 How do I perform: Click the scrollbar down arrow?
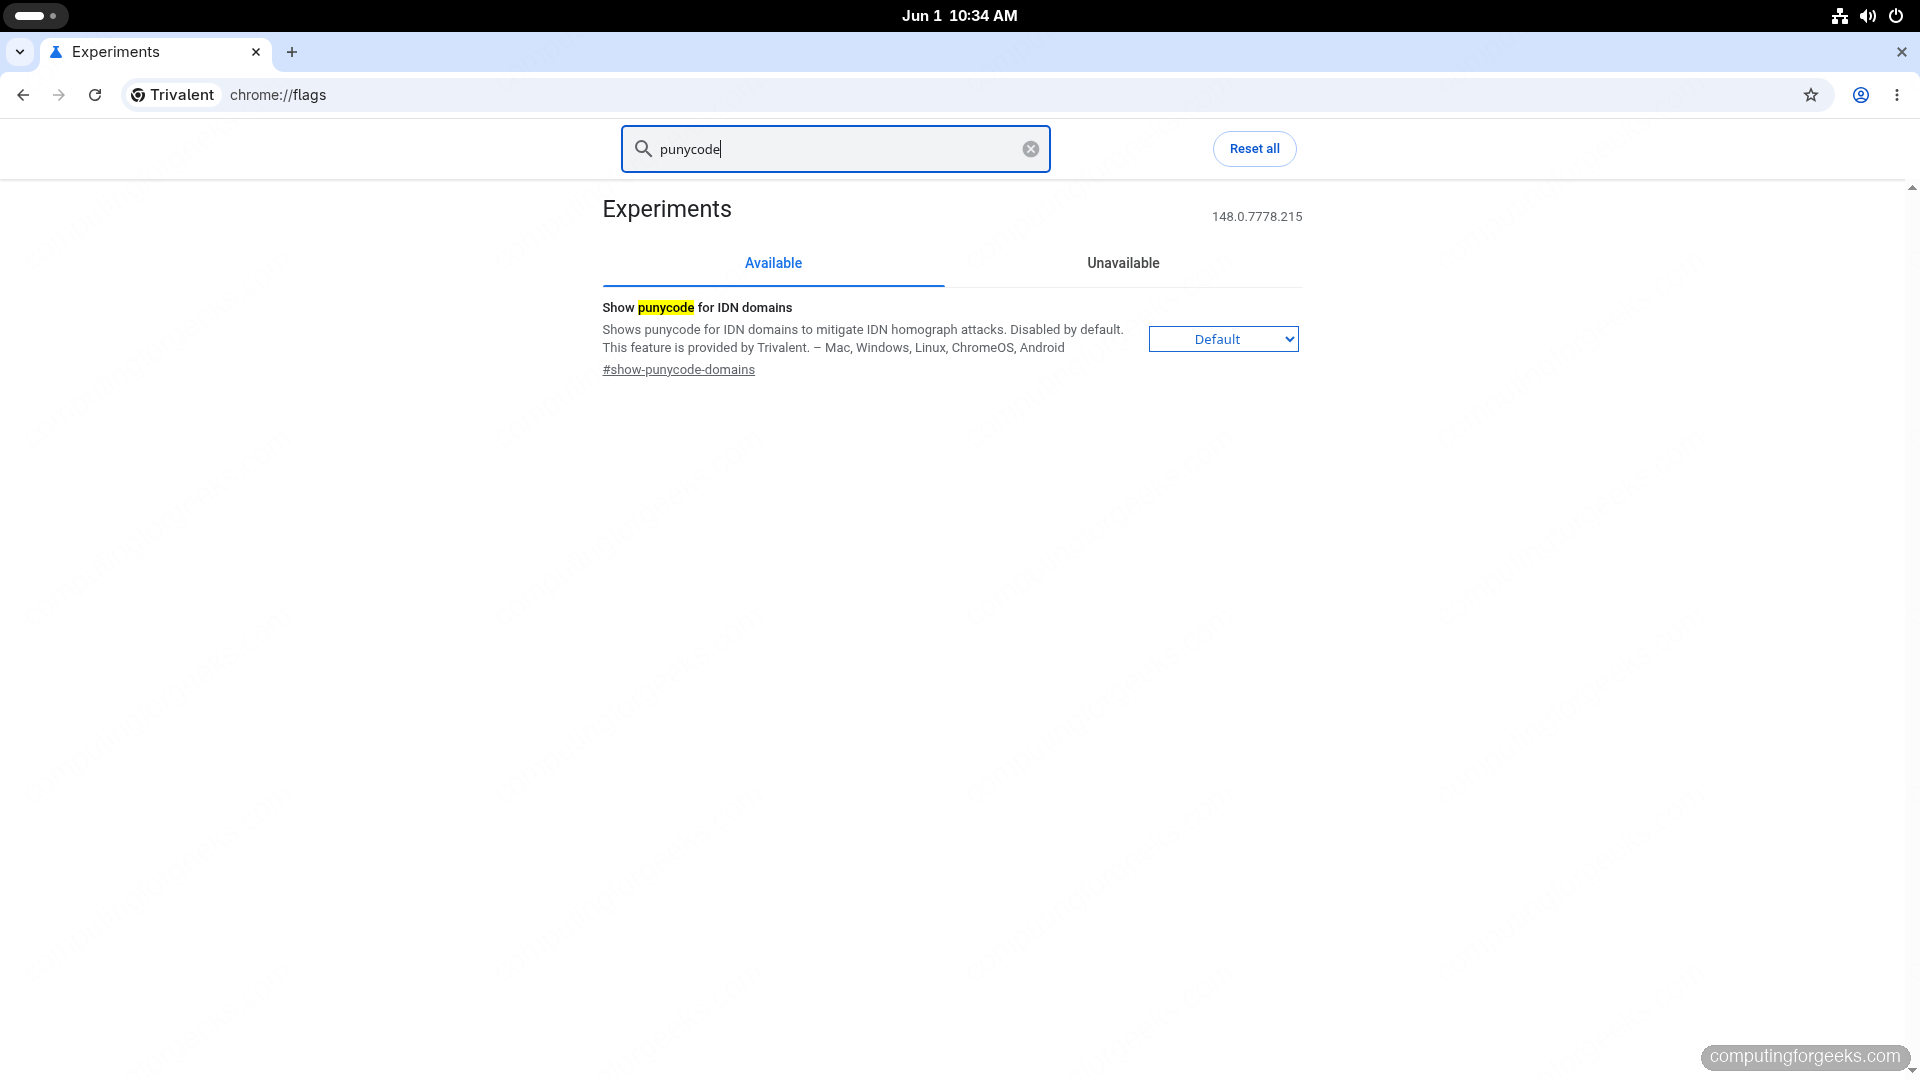coord(1912,1071)
